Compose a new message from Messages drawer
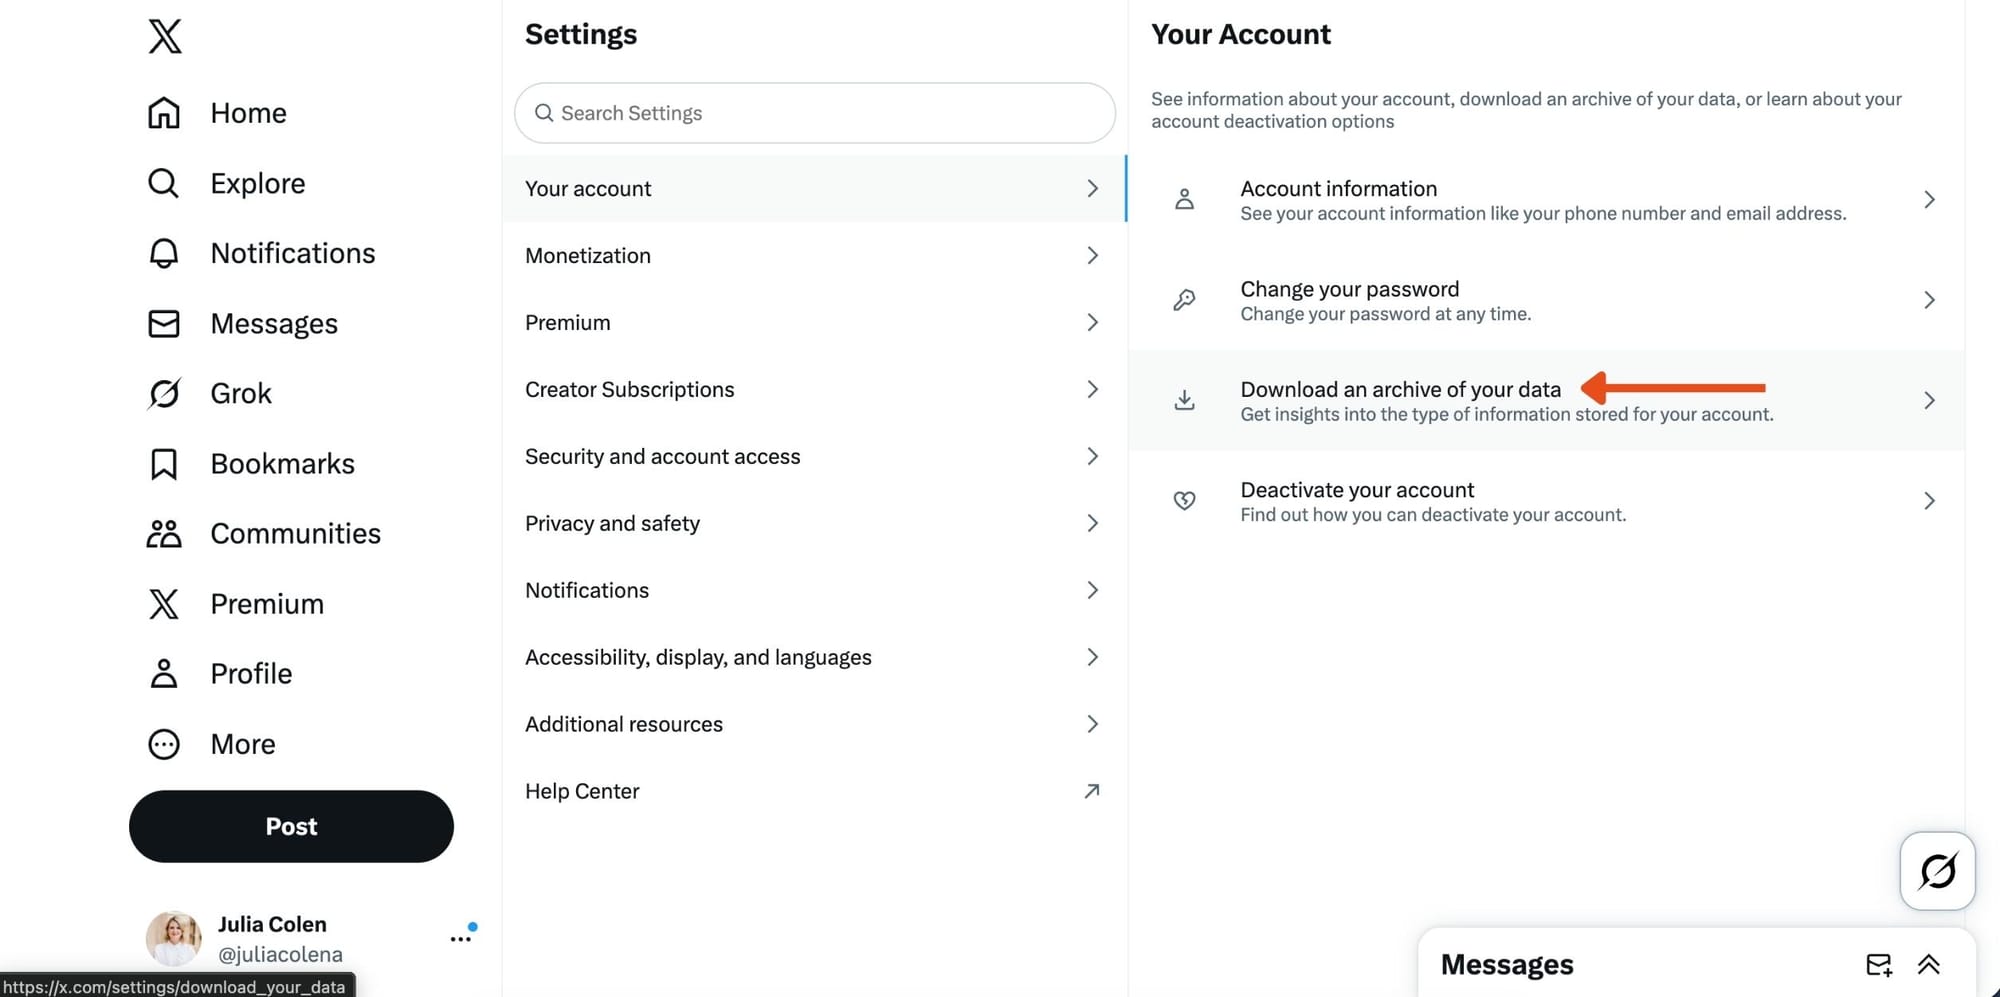 pyautogui.click(x=1878, y=965)
